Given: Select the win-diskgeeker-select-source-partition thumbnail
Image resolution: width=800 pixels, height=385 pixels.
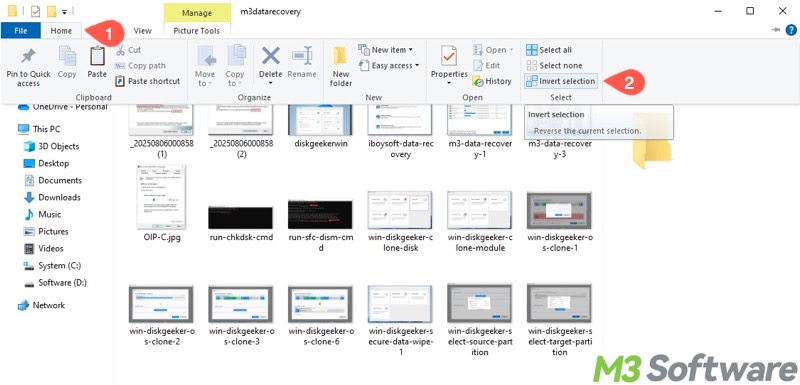Looking at the screenshot, I should point(480,304).
